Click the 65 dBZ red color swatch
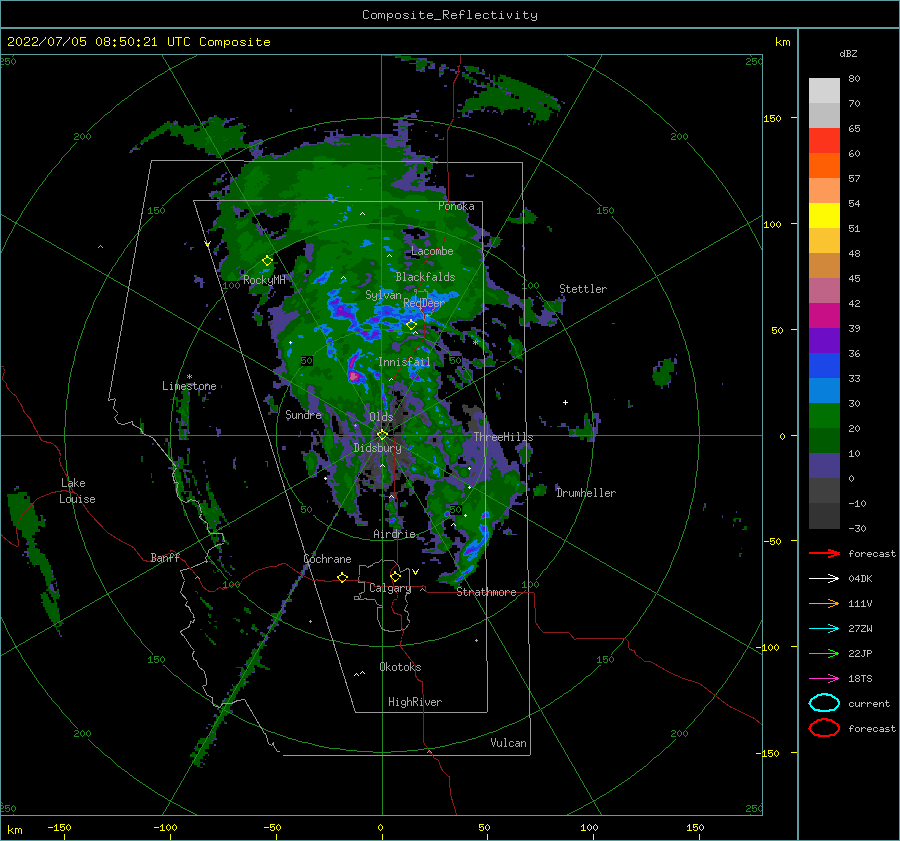The width and height of the screenshot is (900, 841). [x=824, y=140]
